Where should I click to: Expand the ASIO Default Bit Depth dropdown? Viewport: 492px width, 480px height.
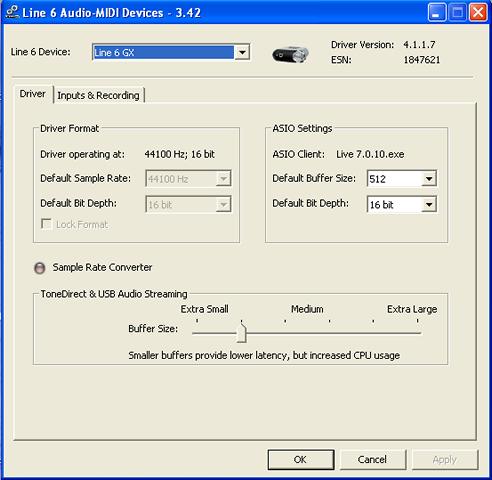click(x=429, y=204)
